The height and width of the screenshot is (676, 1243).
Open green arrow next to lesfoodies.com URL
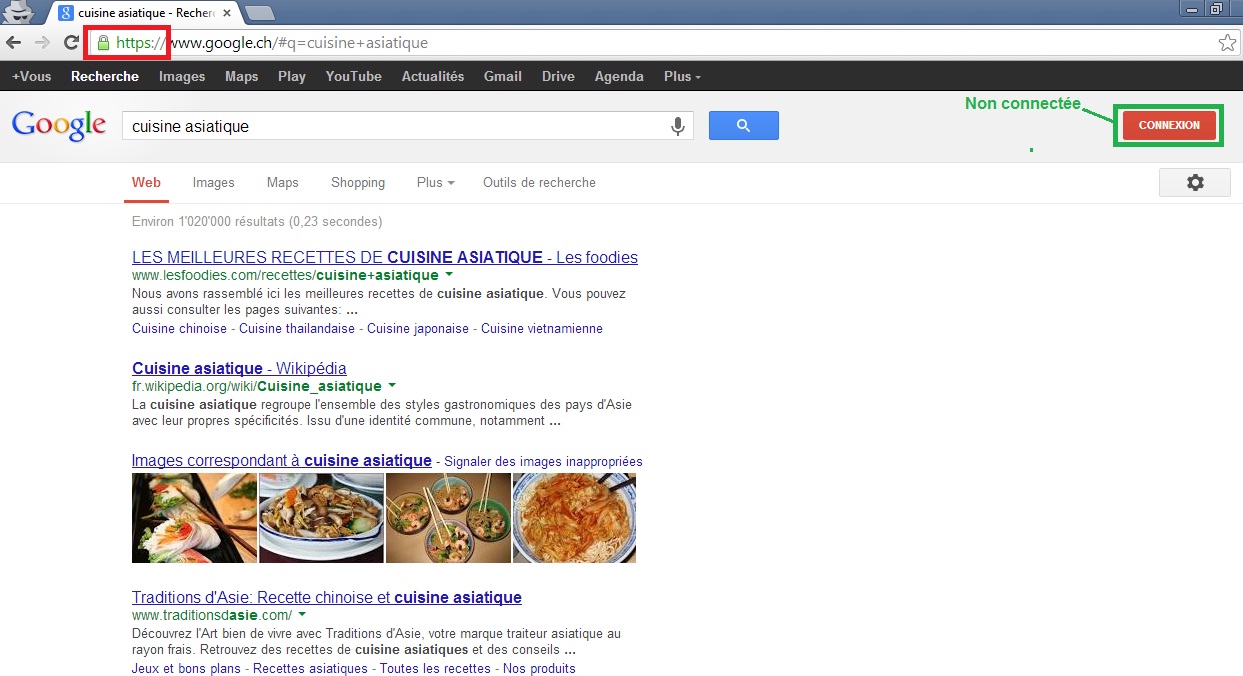449,274
